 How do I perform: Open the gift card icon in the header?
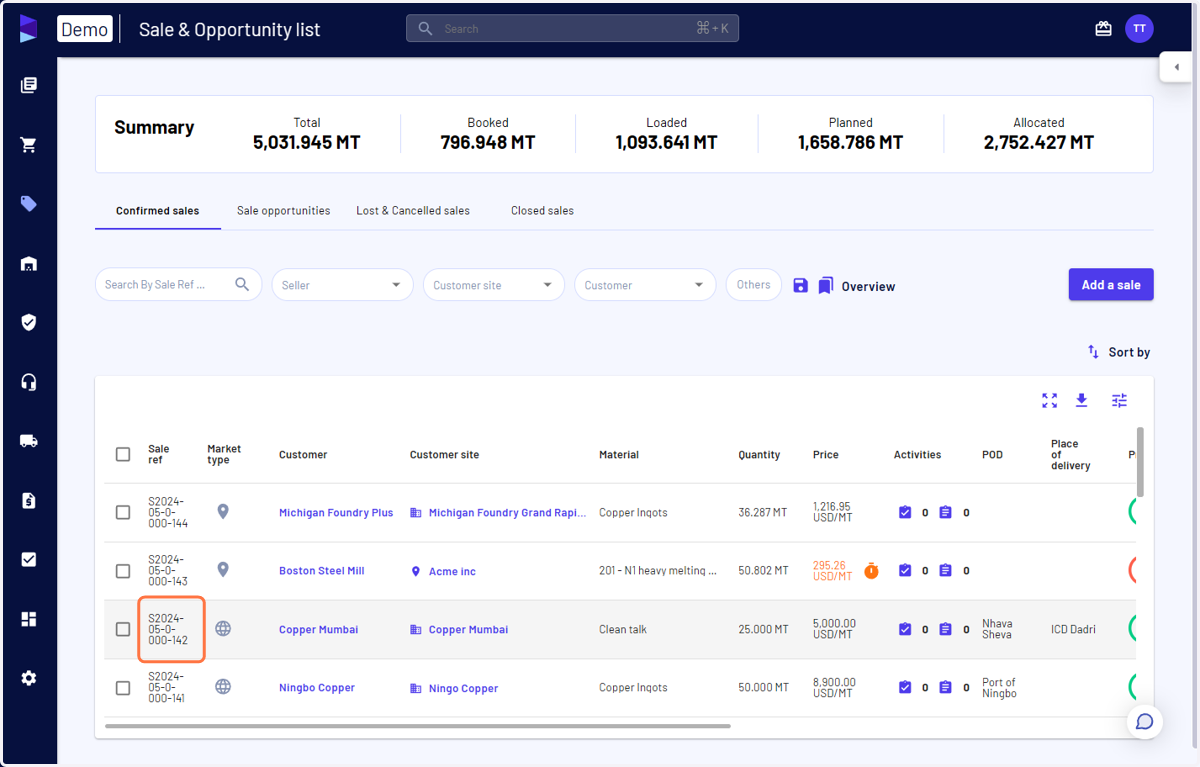tap(1103, 29)
